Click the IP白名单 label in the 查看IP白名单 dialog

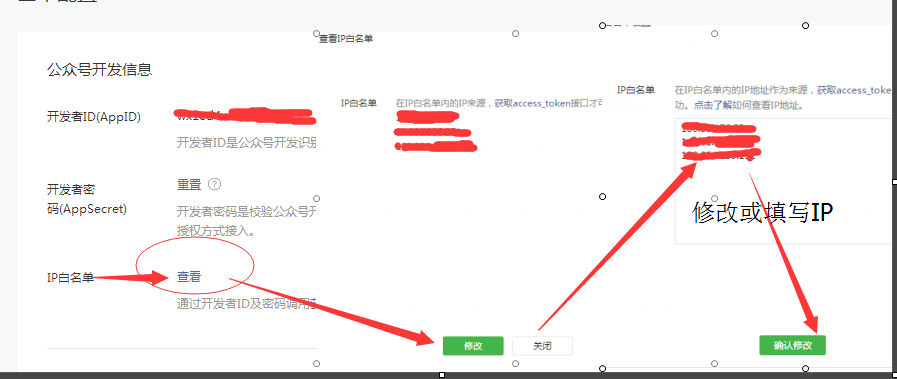pyautogui.click(x=359, y=103)
